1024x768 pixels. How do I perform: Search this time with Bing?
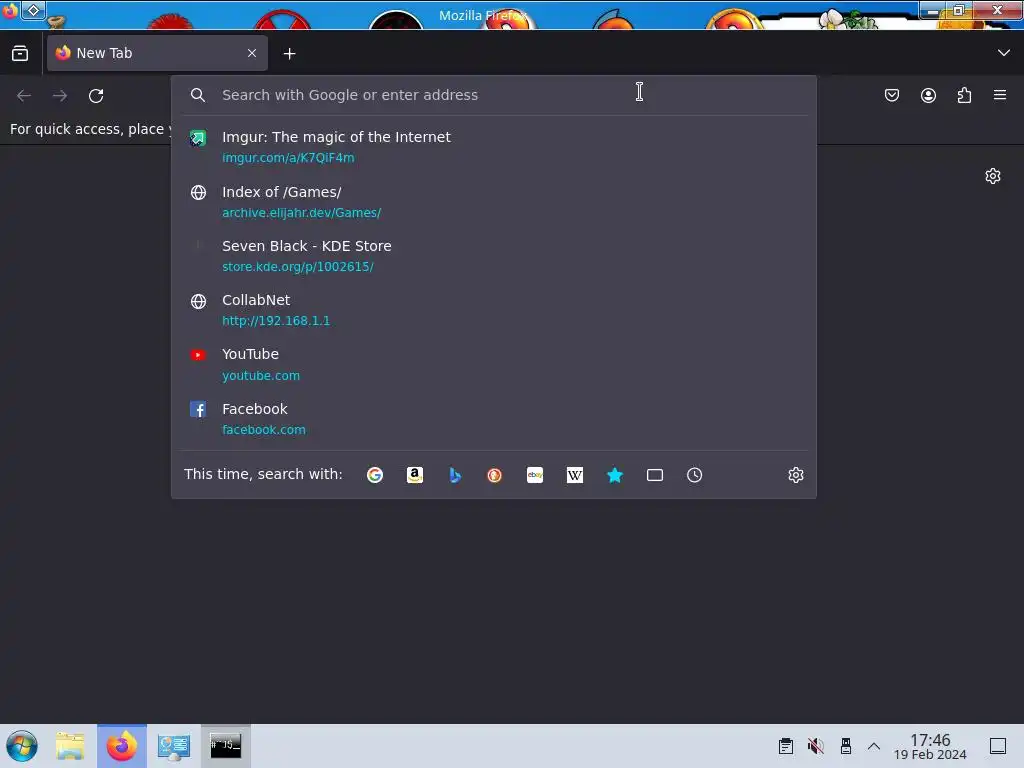[455, 475]
